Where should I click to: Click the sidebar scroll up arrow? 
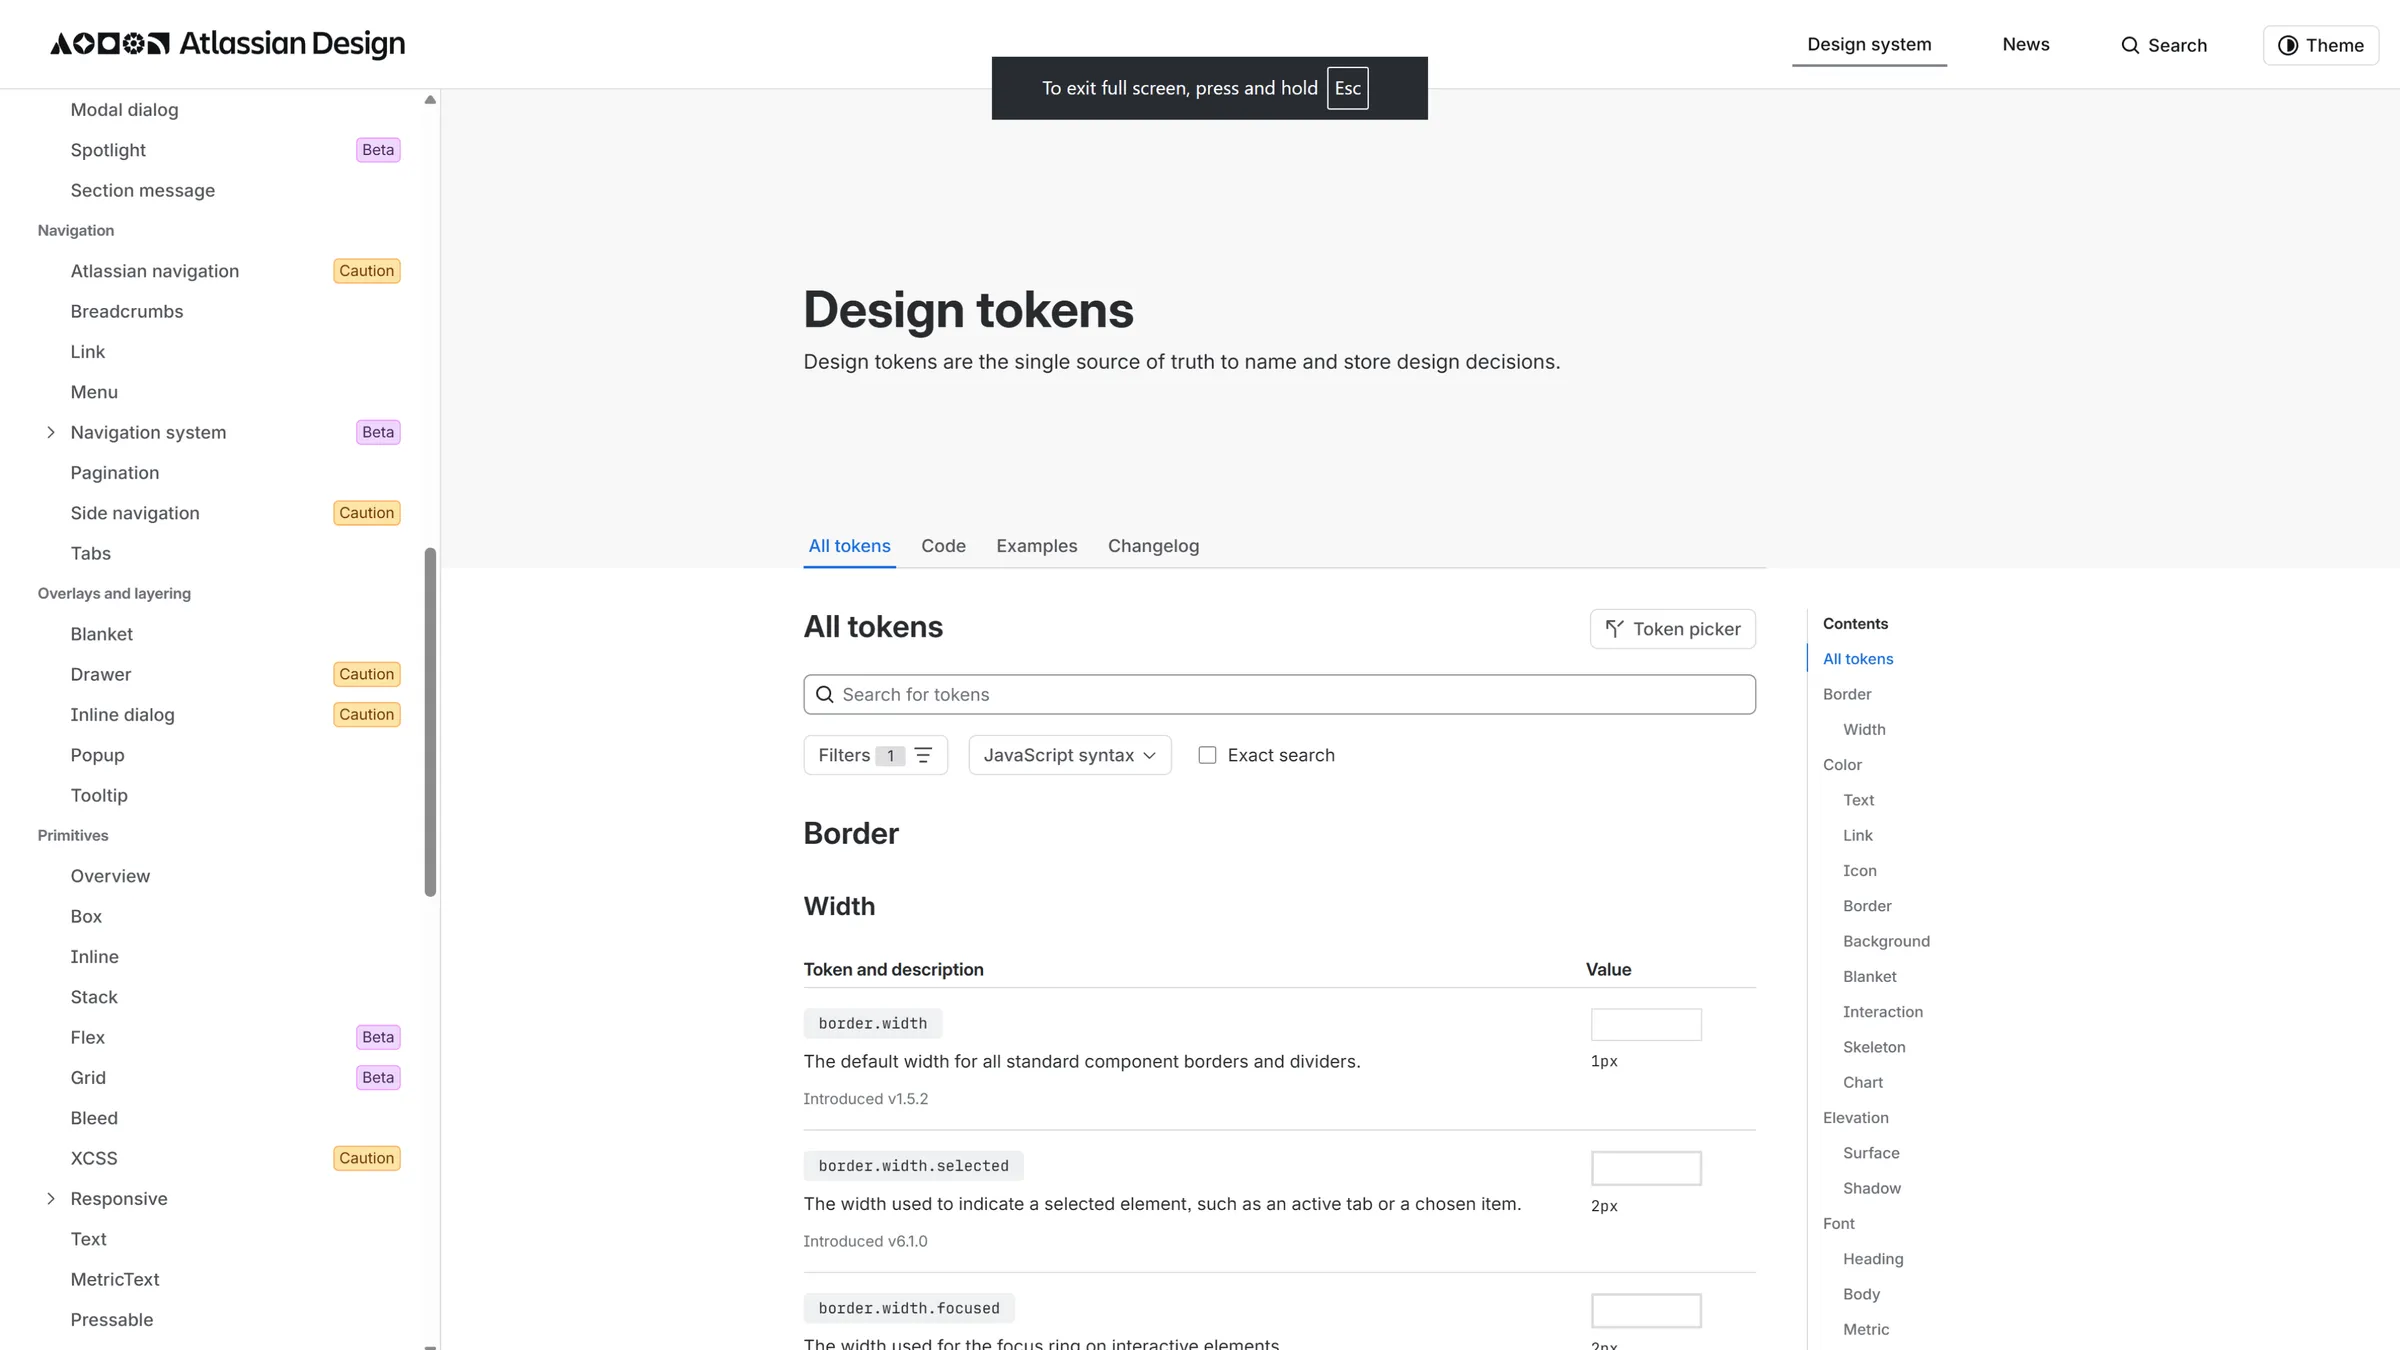tap(430, 100)
